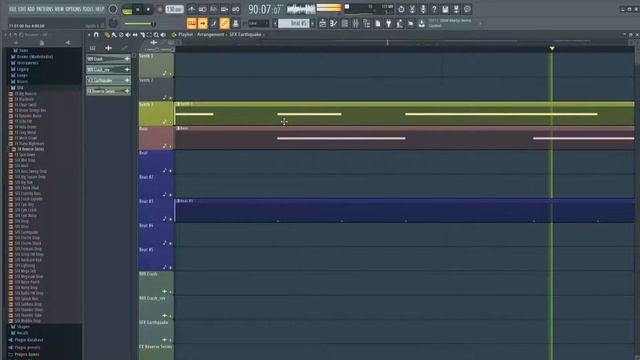640x360 pixels.
Task: Select the Slip tool in Playlist toolbar
Action: click(x=135, y=35)
